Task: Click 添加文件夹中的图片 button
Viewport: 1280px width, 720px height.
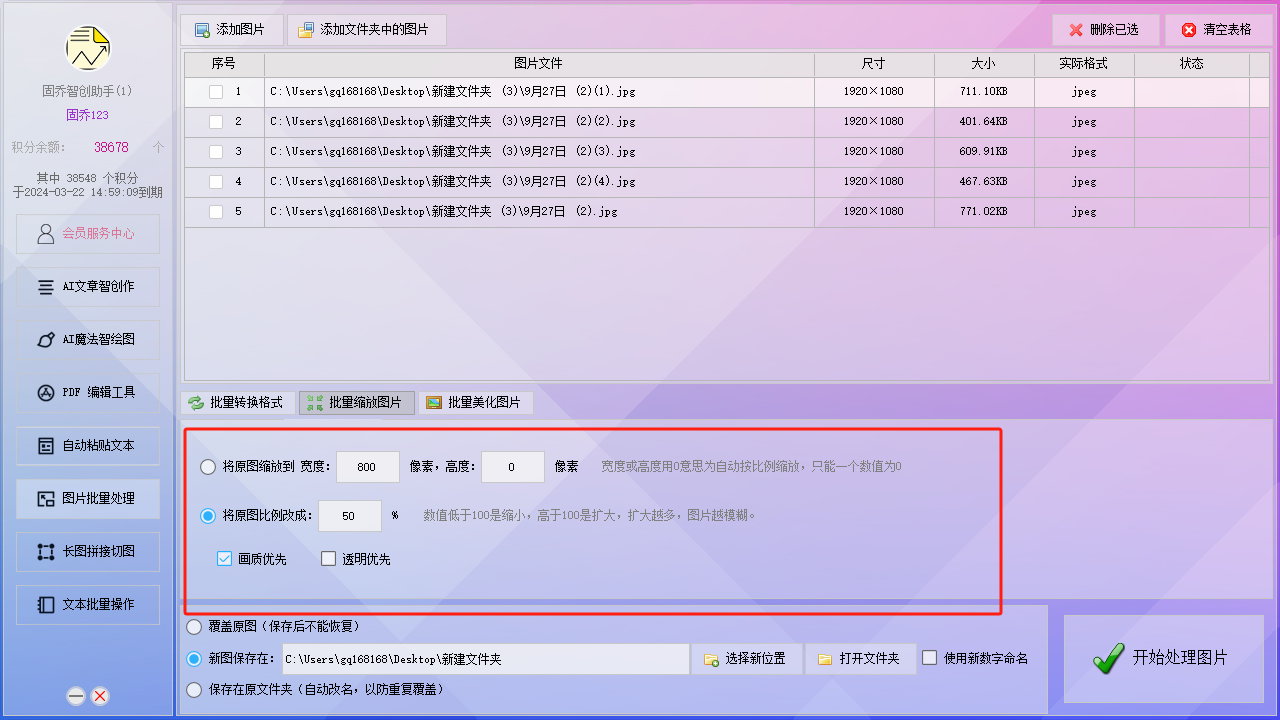Action: click(367, 30)
